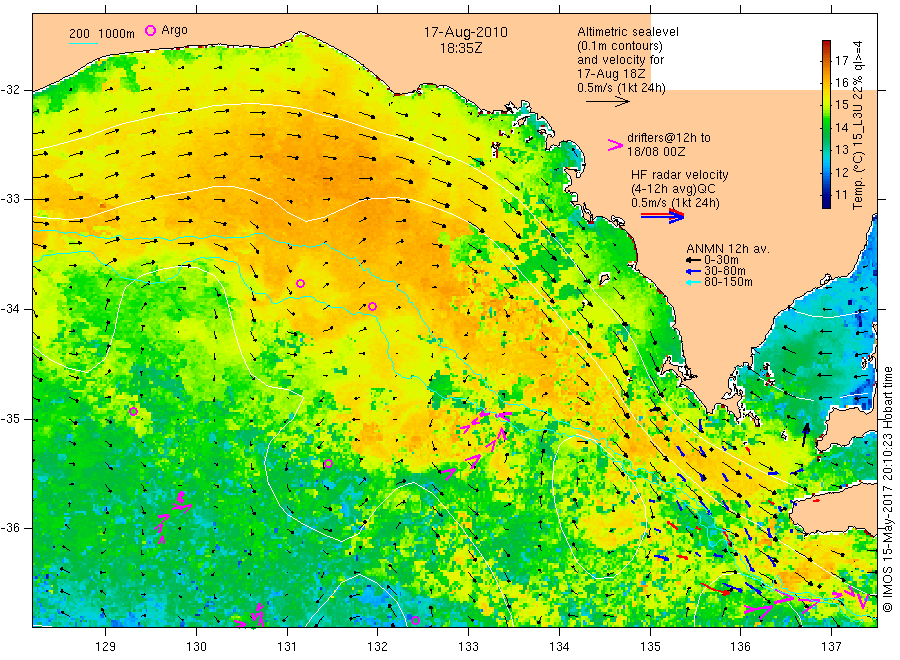Click the temperature color bar
This screenshot has width=900, height=660.
tap(826, 125)
